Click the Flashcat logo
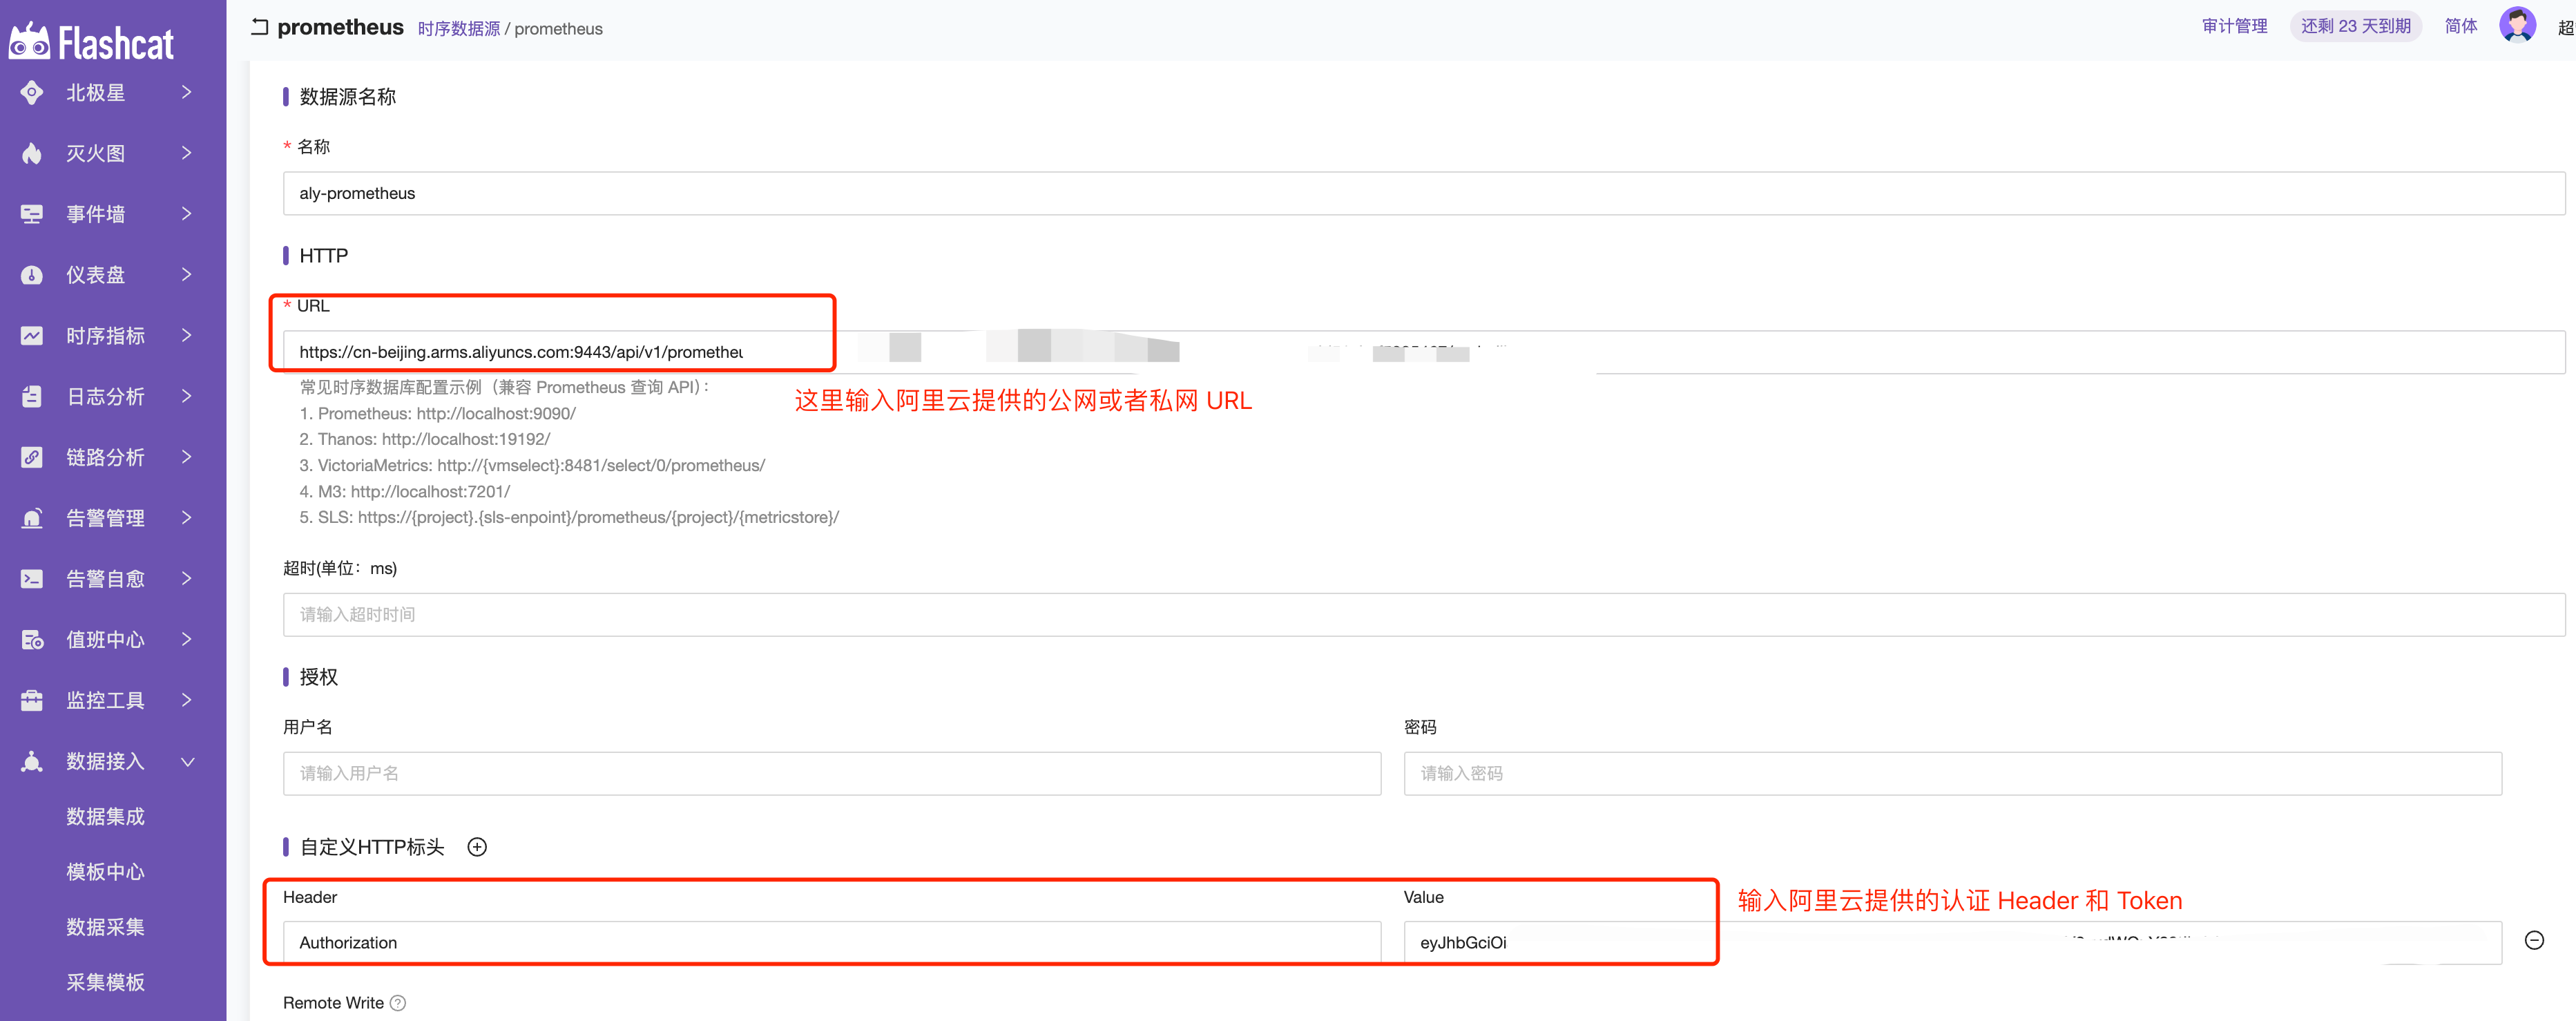2576x1021 pixels. [91, 42]
